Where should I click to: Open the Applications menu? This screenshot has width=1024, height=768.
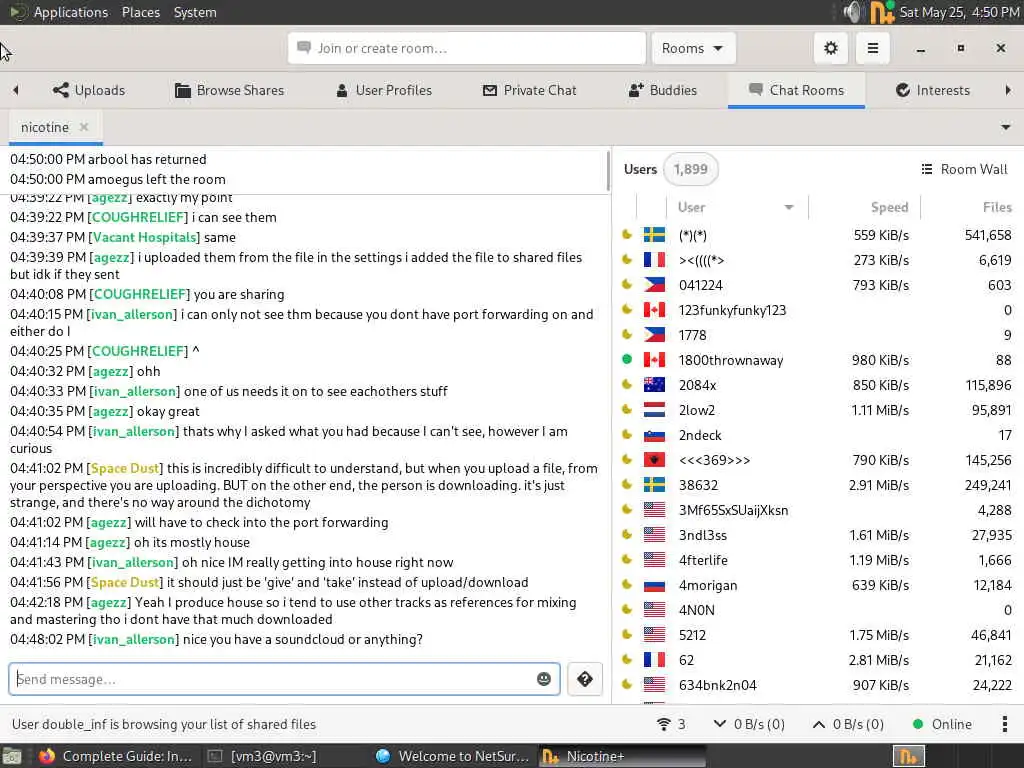(71, 12)
